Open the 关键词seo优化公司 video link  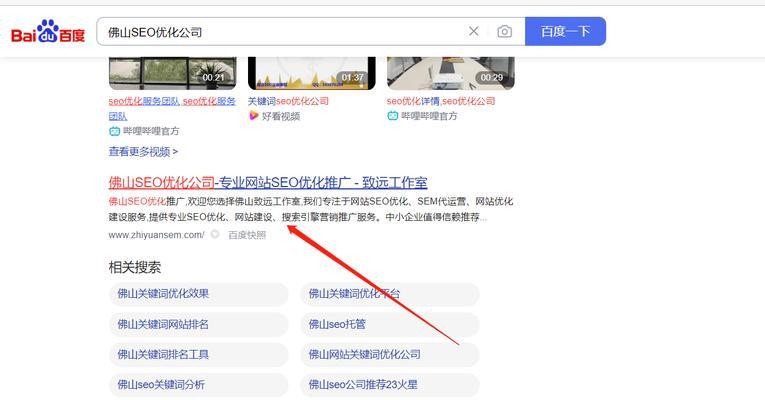(288, 101)
